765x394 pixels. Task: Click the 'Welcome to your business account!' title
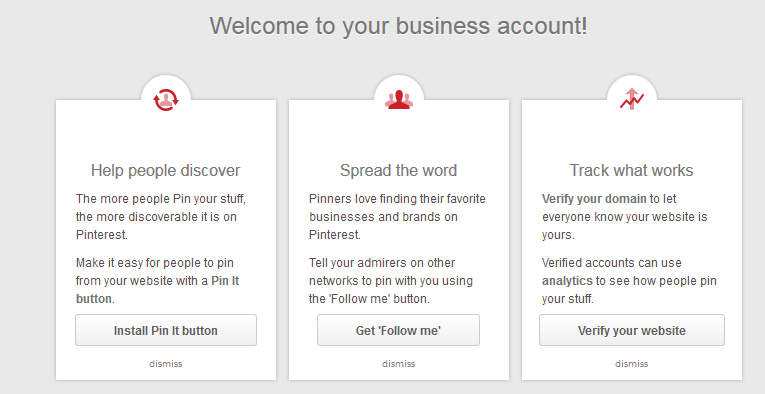[x=399, y=25]
